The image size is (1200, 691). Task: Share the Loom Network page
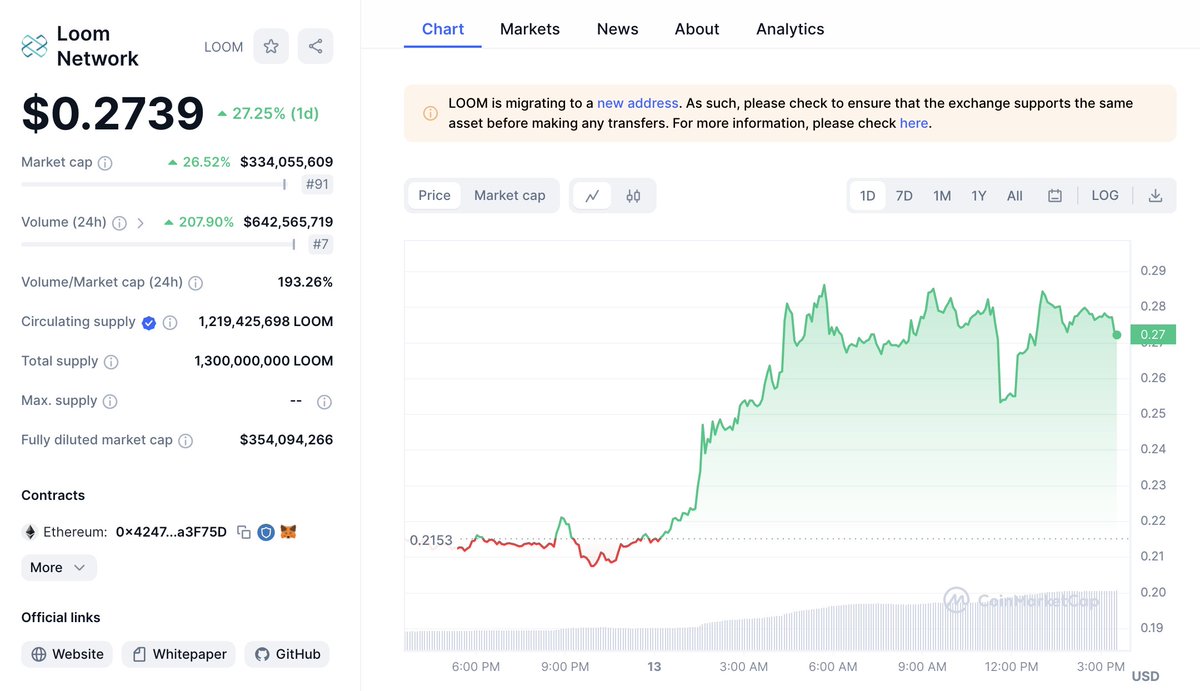coord(315,46)
